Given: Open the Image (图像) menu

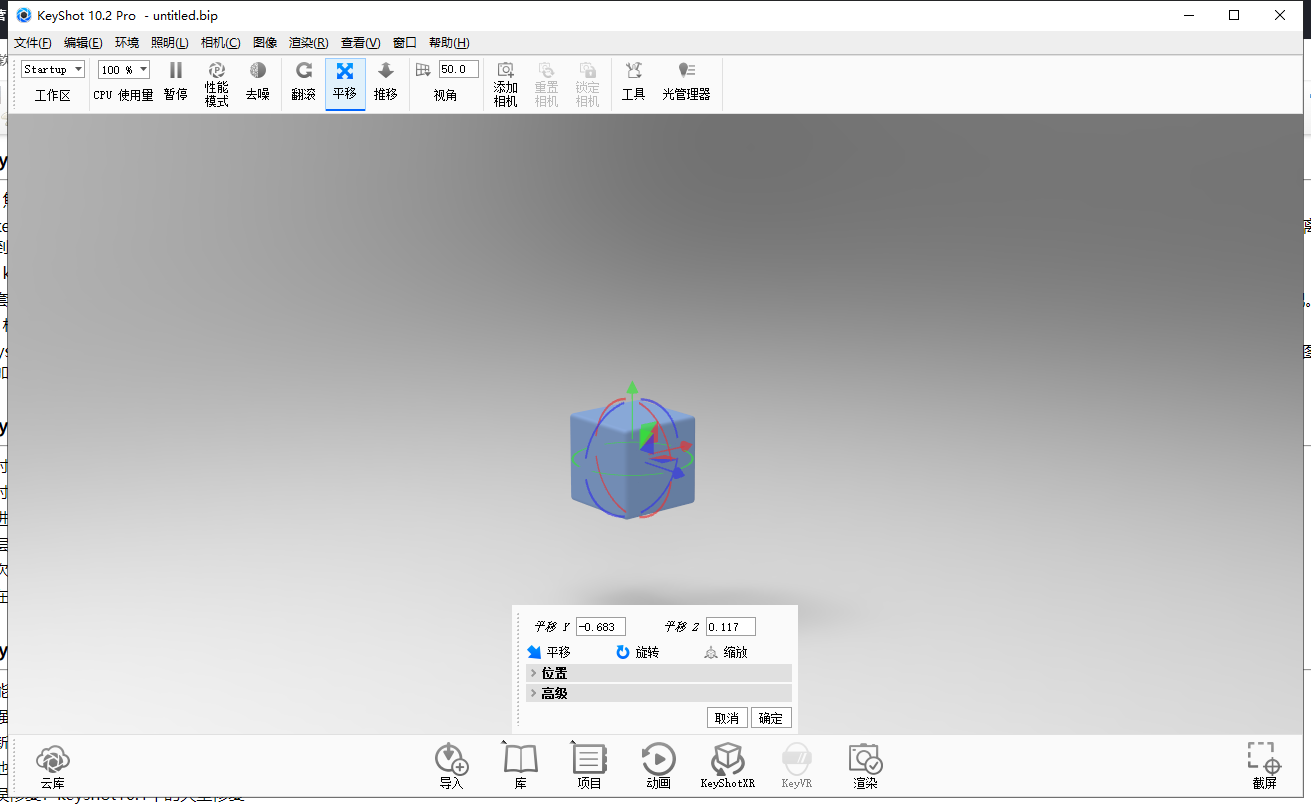Looking at the screenshot, I should (x=265, y=43).
